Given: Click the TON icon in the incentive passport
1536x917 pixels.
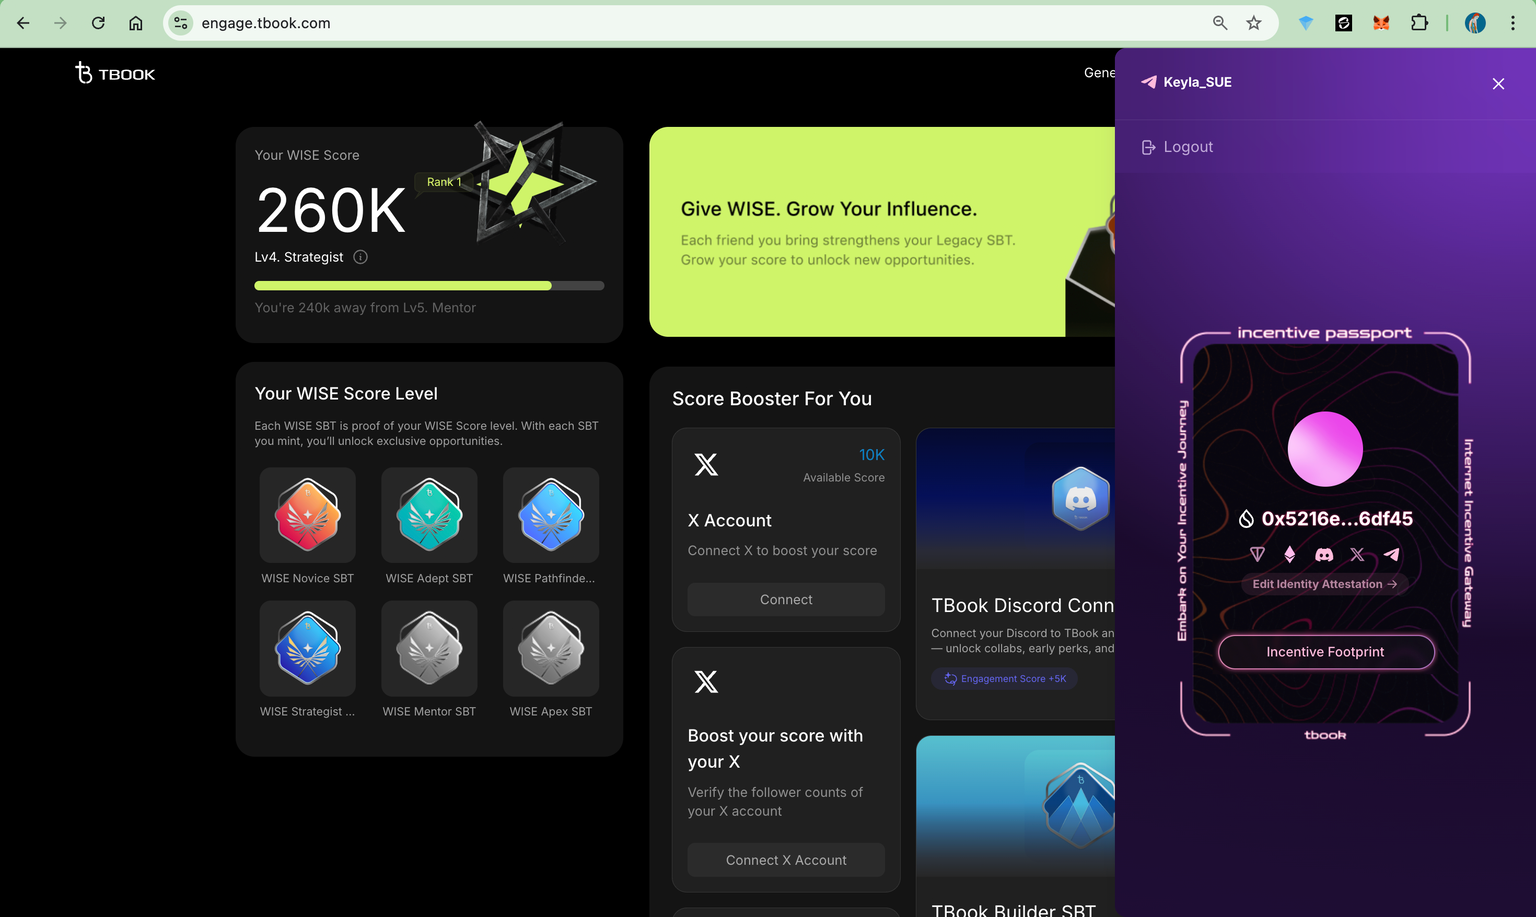Looking at the screenshot, I should tap(1257, 554).
